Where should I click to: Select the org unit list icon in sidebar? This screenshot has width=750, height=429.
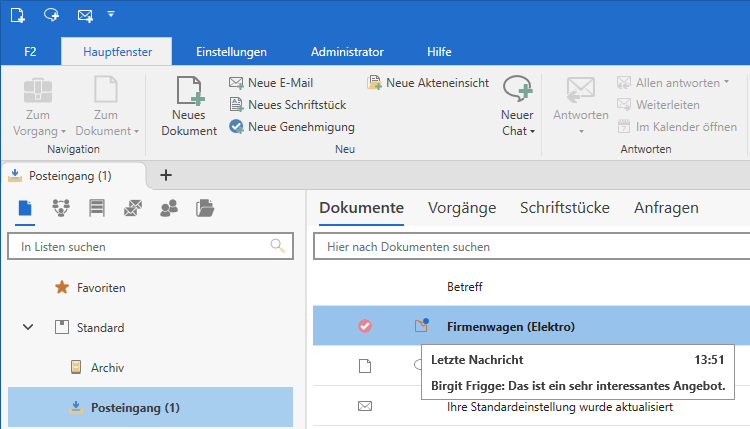coord(62,208)
